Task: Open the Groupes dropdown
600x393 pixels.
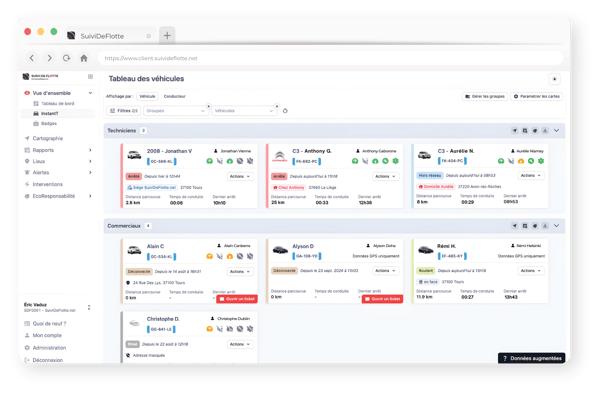Action: (175, 111)
